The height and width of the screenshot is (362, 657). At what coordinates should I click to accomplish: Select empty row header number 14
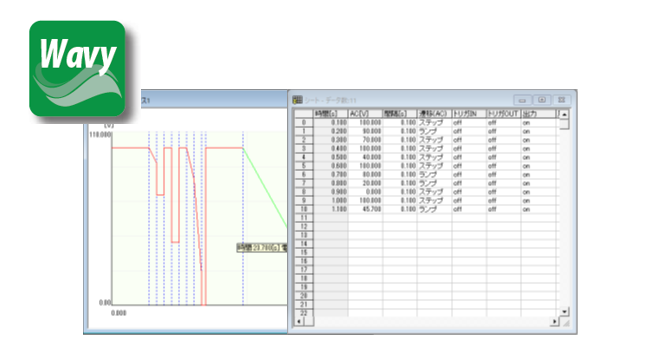point(304,244)
